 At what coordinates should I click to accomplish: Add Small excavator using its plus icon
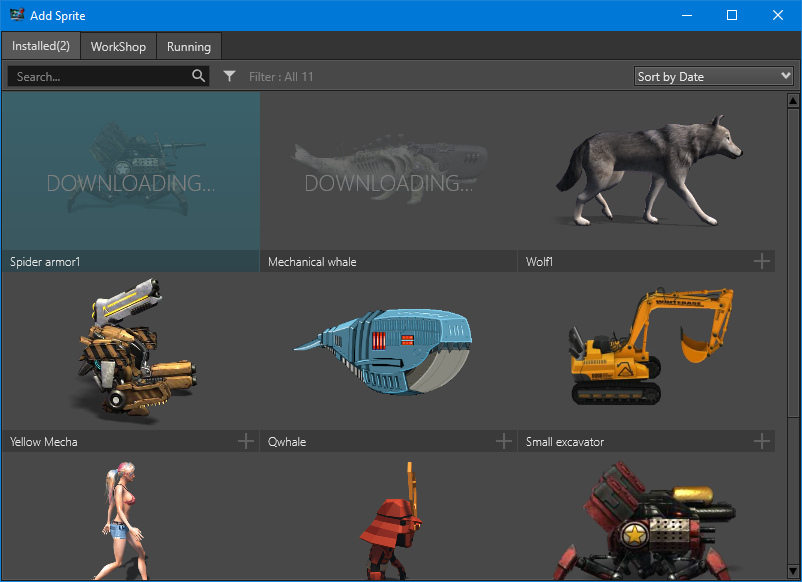tap(762, 441)
